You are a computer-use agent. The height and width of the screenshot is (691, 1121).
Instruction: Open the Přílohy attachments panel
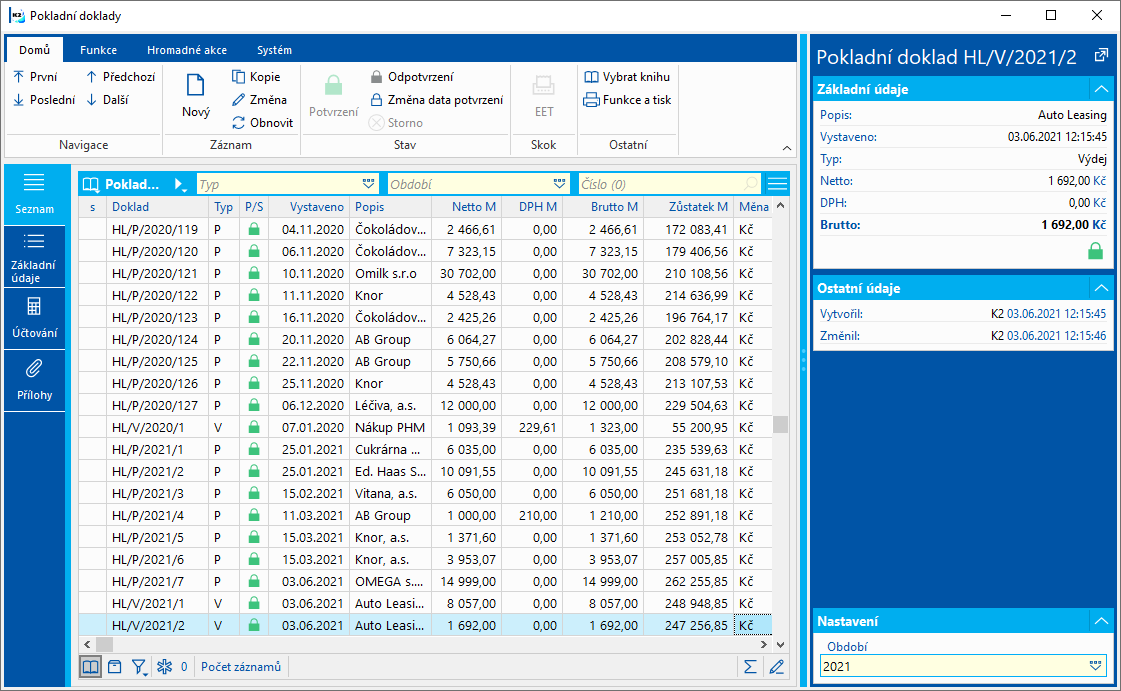point(34,380)
